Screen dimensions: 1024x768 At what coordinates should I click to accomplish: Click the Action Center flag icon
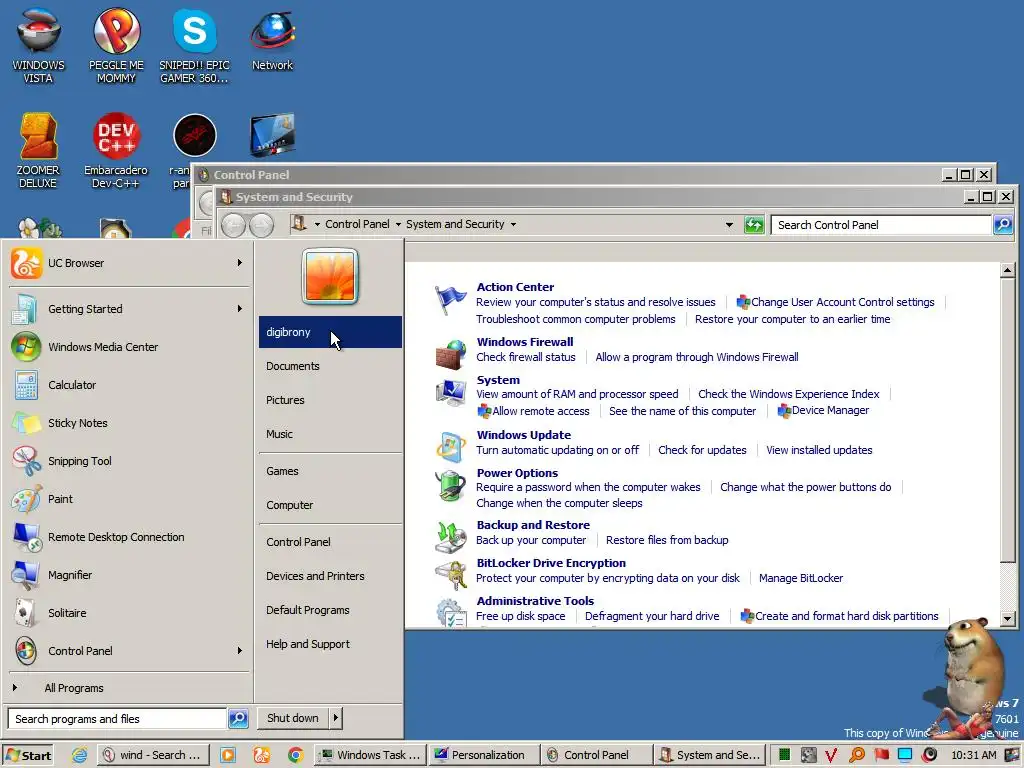[450, 300]
